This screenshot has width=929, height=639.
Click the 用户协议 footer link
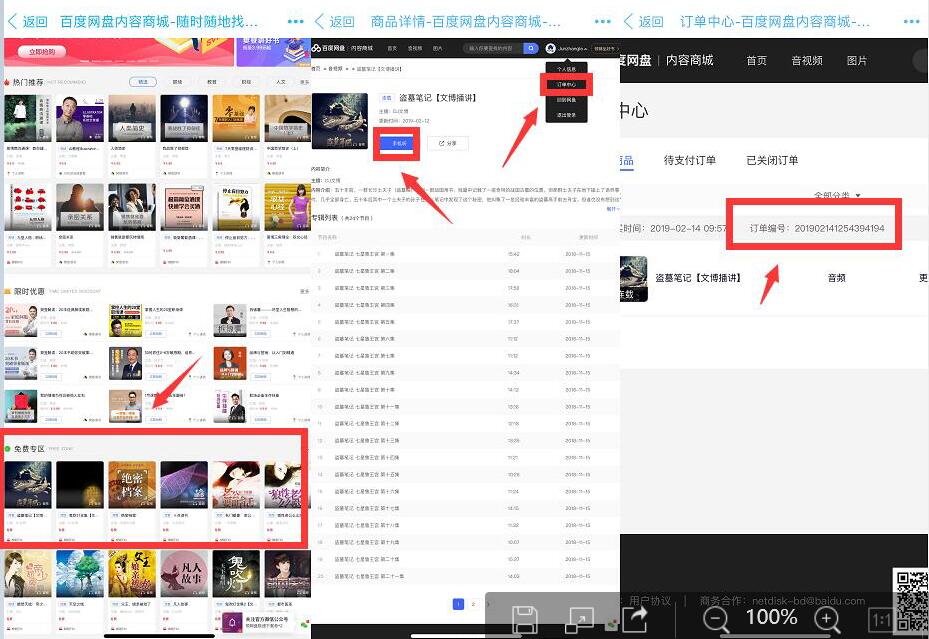click(650, 601)
